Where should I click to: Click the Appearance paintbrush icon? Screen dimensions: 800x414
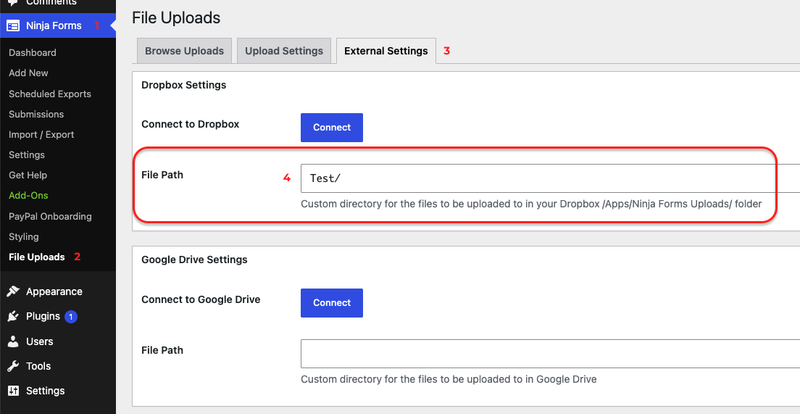click(13, 291)
